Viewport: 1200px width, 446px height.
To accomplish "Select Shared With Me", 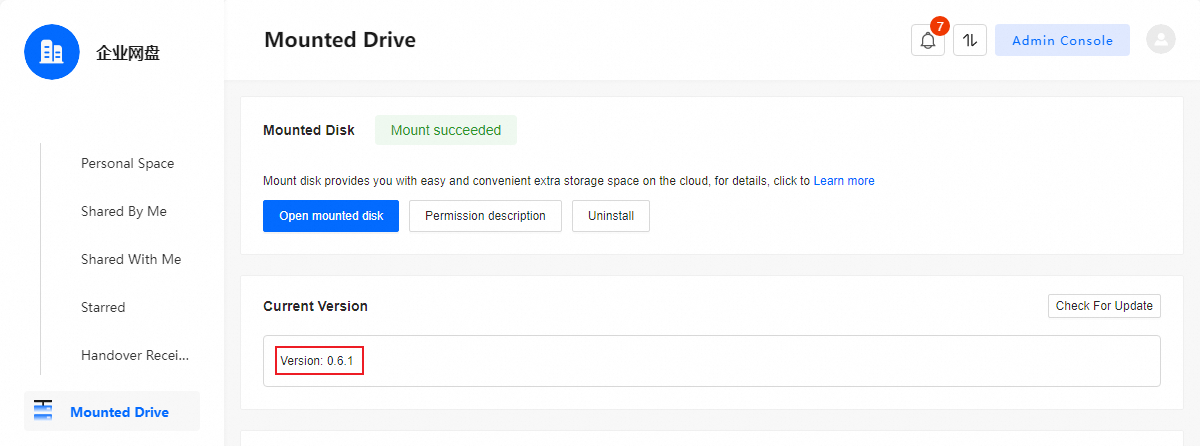I will click(131, 259).
